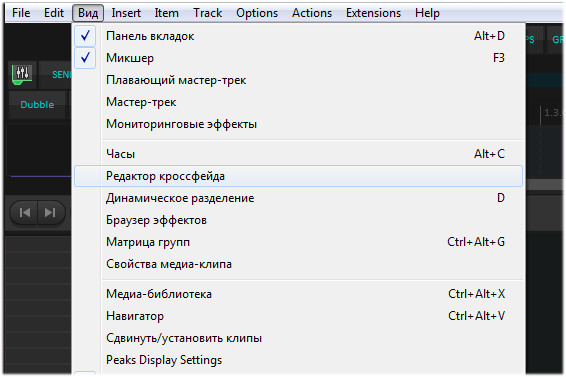Screen dimensions: 566x377
Task: Jump to the previous marker
Action: pos(25,213)
